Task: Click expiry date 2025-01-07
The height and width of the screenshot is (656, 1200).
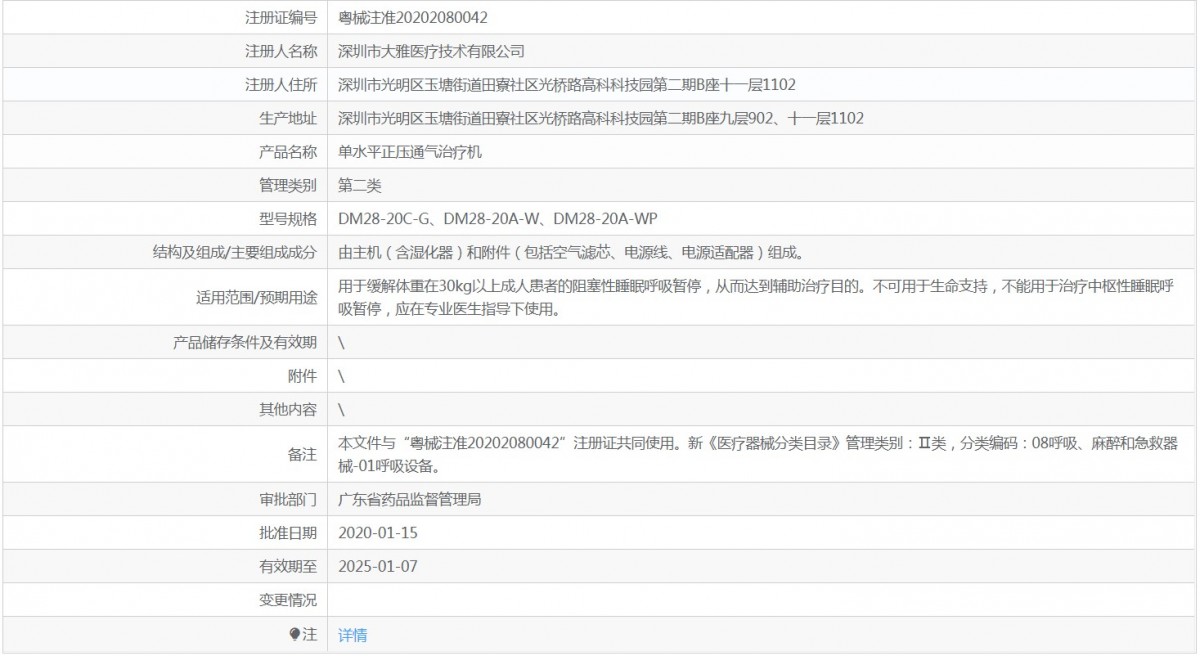Action: [378, 566]
